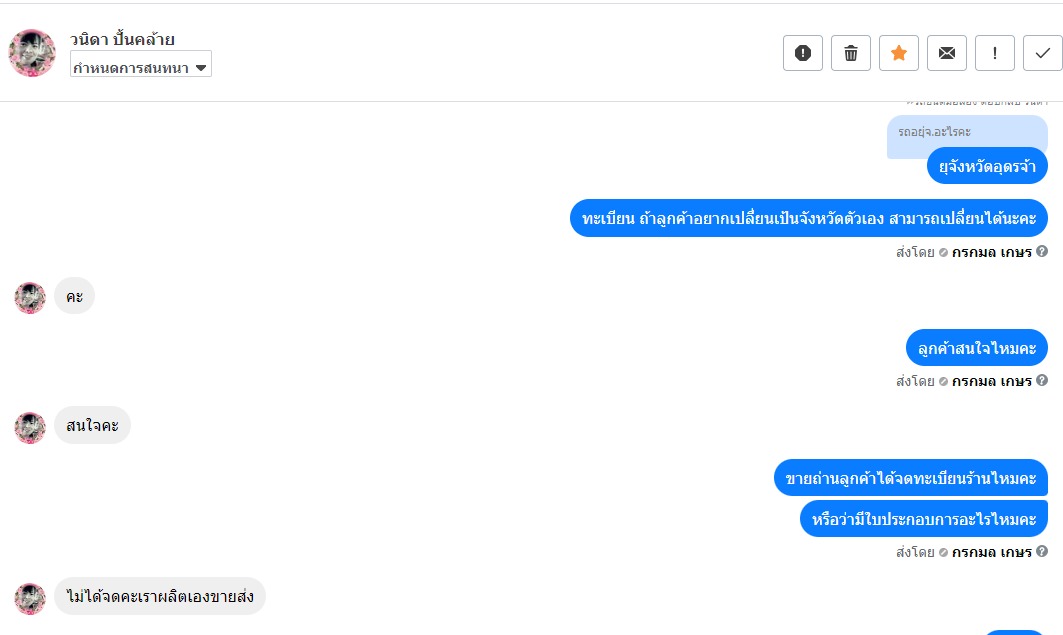Delete the conversation with the trash icon
Screen dimensions: 1063x635
click(851, 54)
